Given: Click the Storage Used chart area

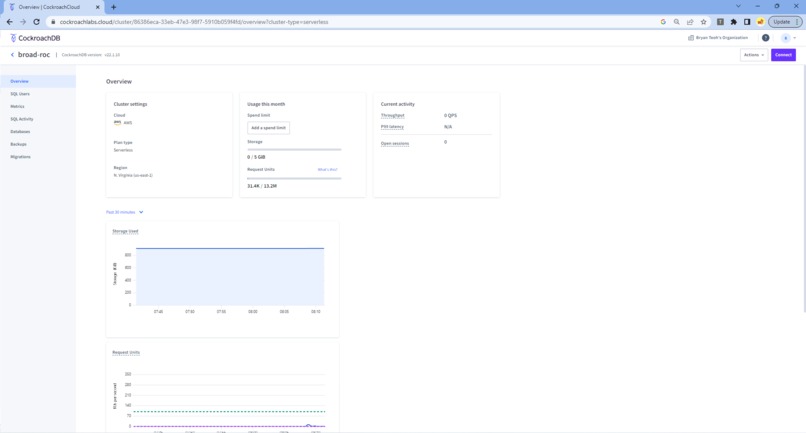Looking at the screenshot, I should tap(230, 277).
